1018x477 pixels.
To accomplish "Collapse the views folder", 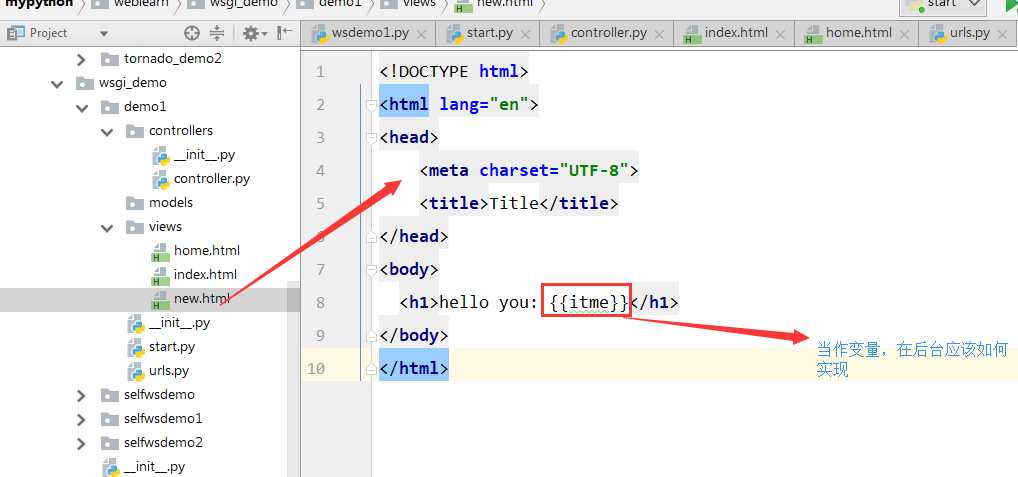I will (107, 227).
